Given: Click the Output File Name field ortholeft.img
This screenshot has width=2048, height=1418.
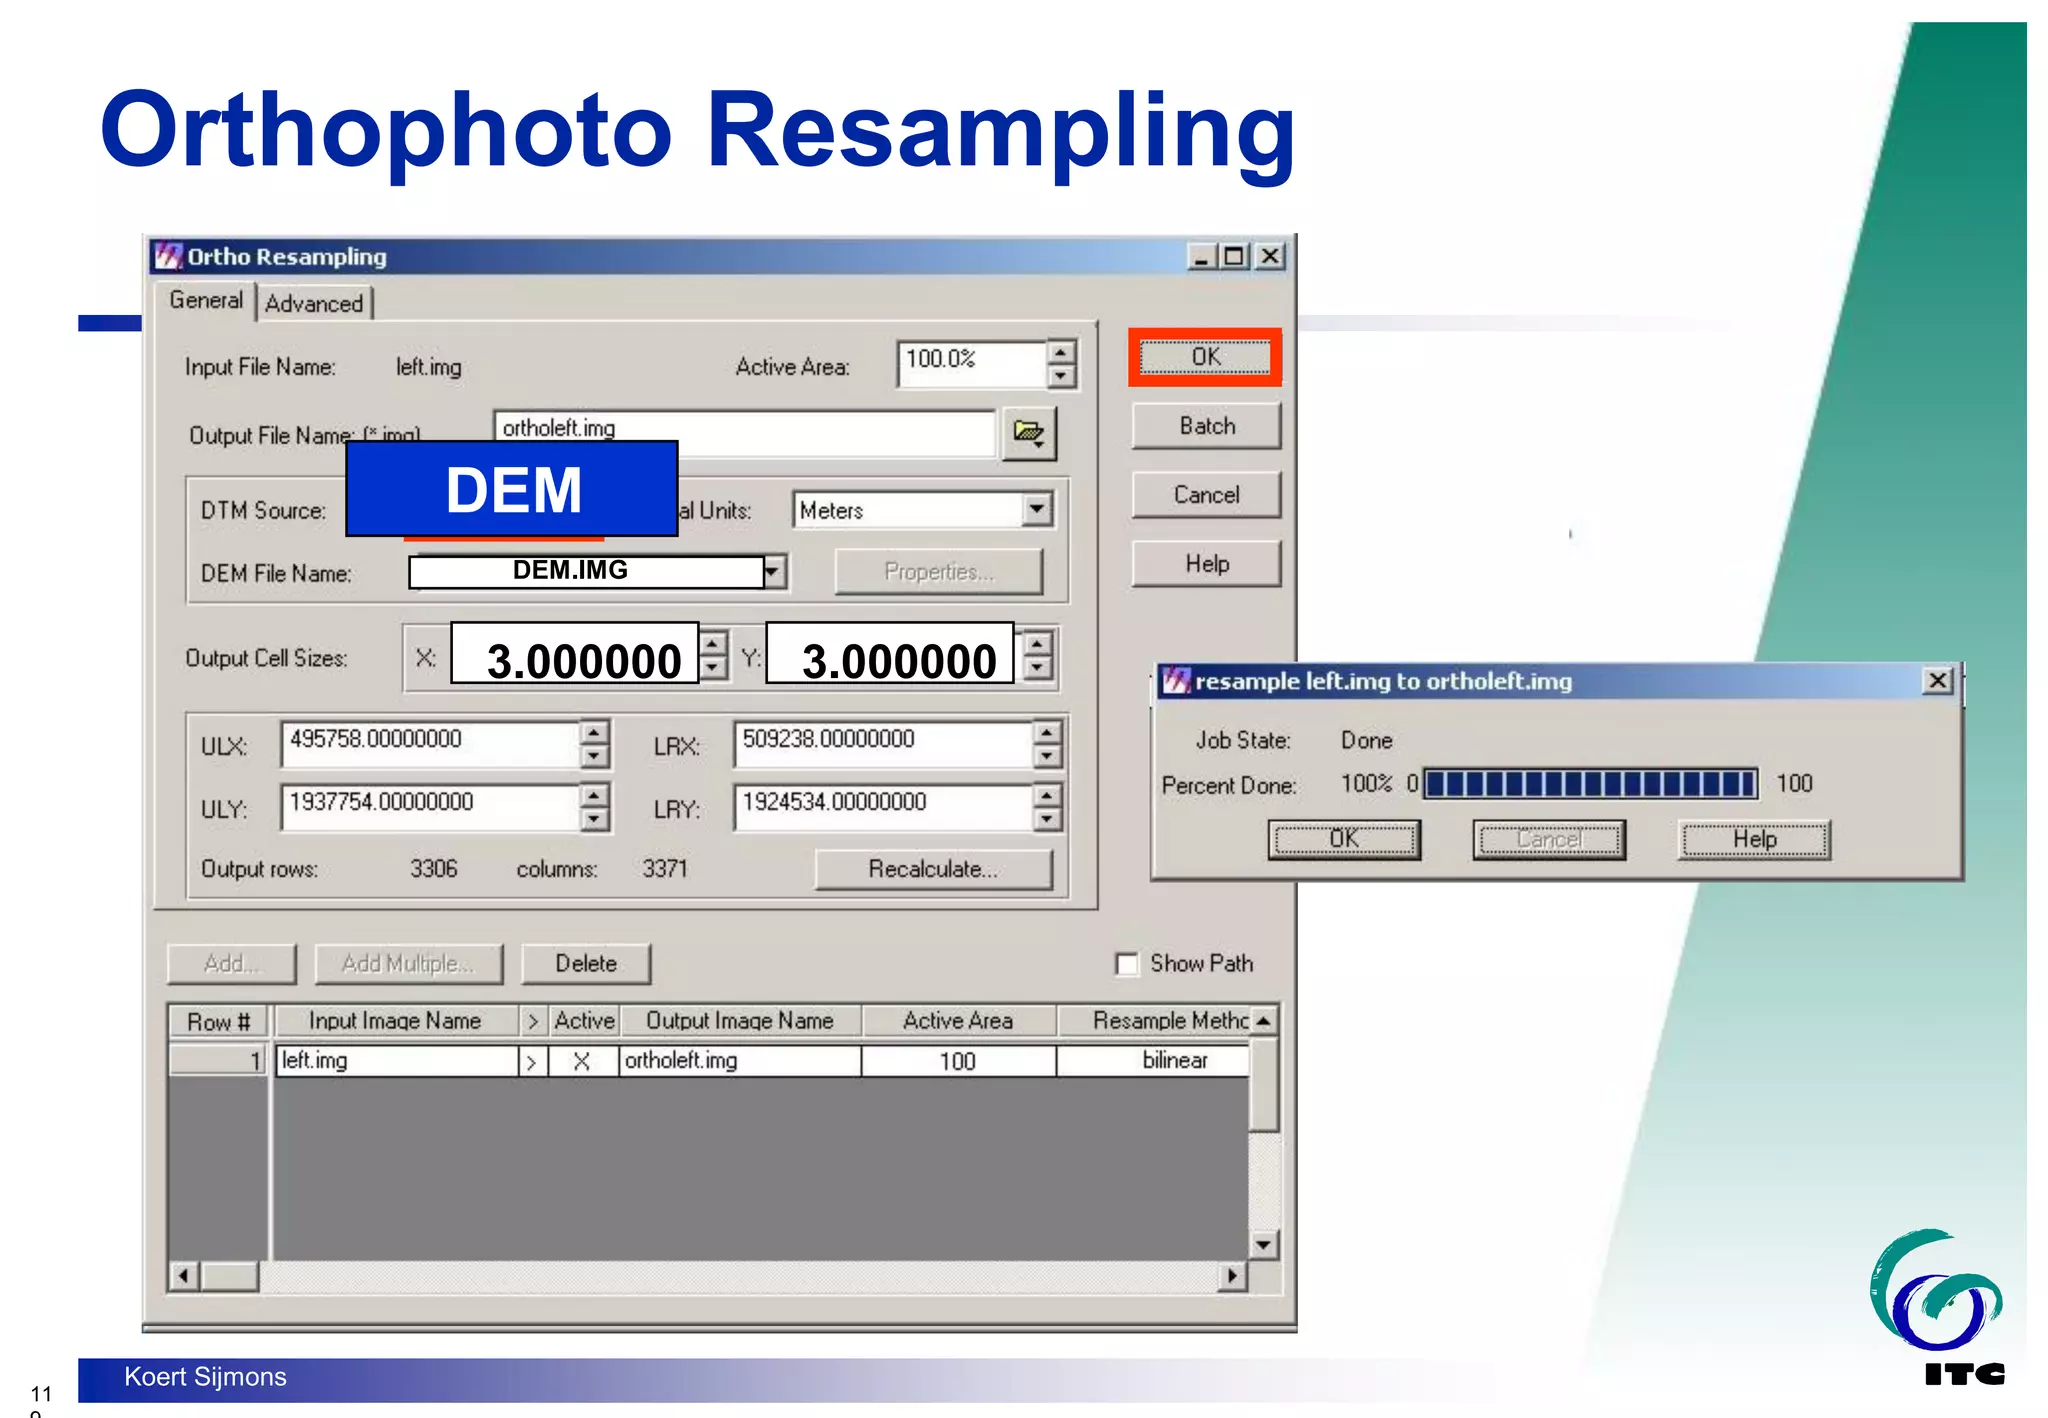Looking at the screenshot, I should coord(744,432).
